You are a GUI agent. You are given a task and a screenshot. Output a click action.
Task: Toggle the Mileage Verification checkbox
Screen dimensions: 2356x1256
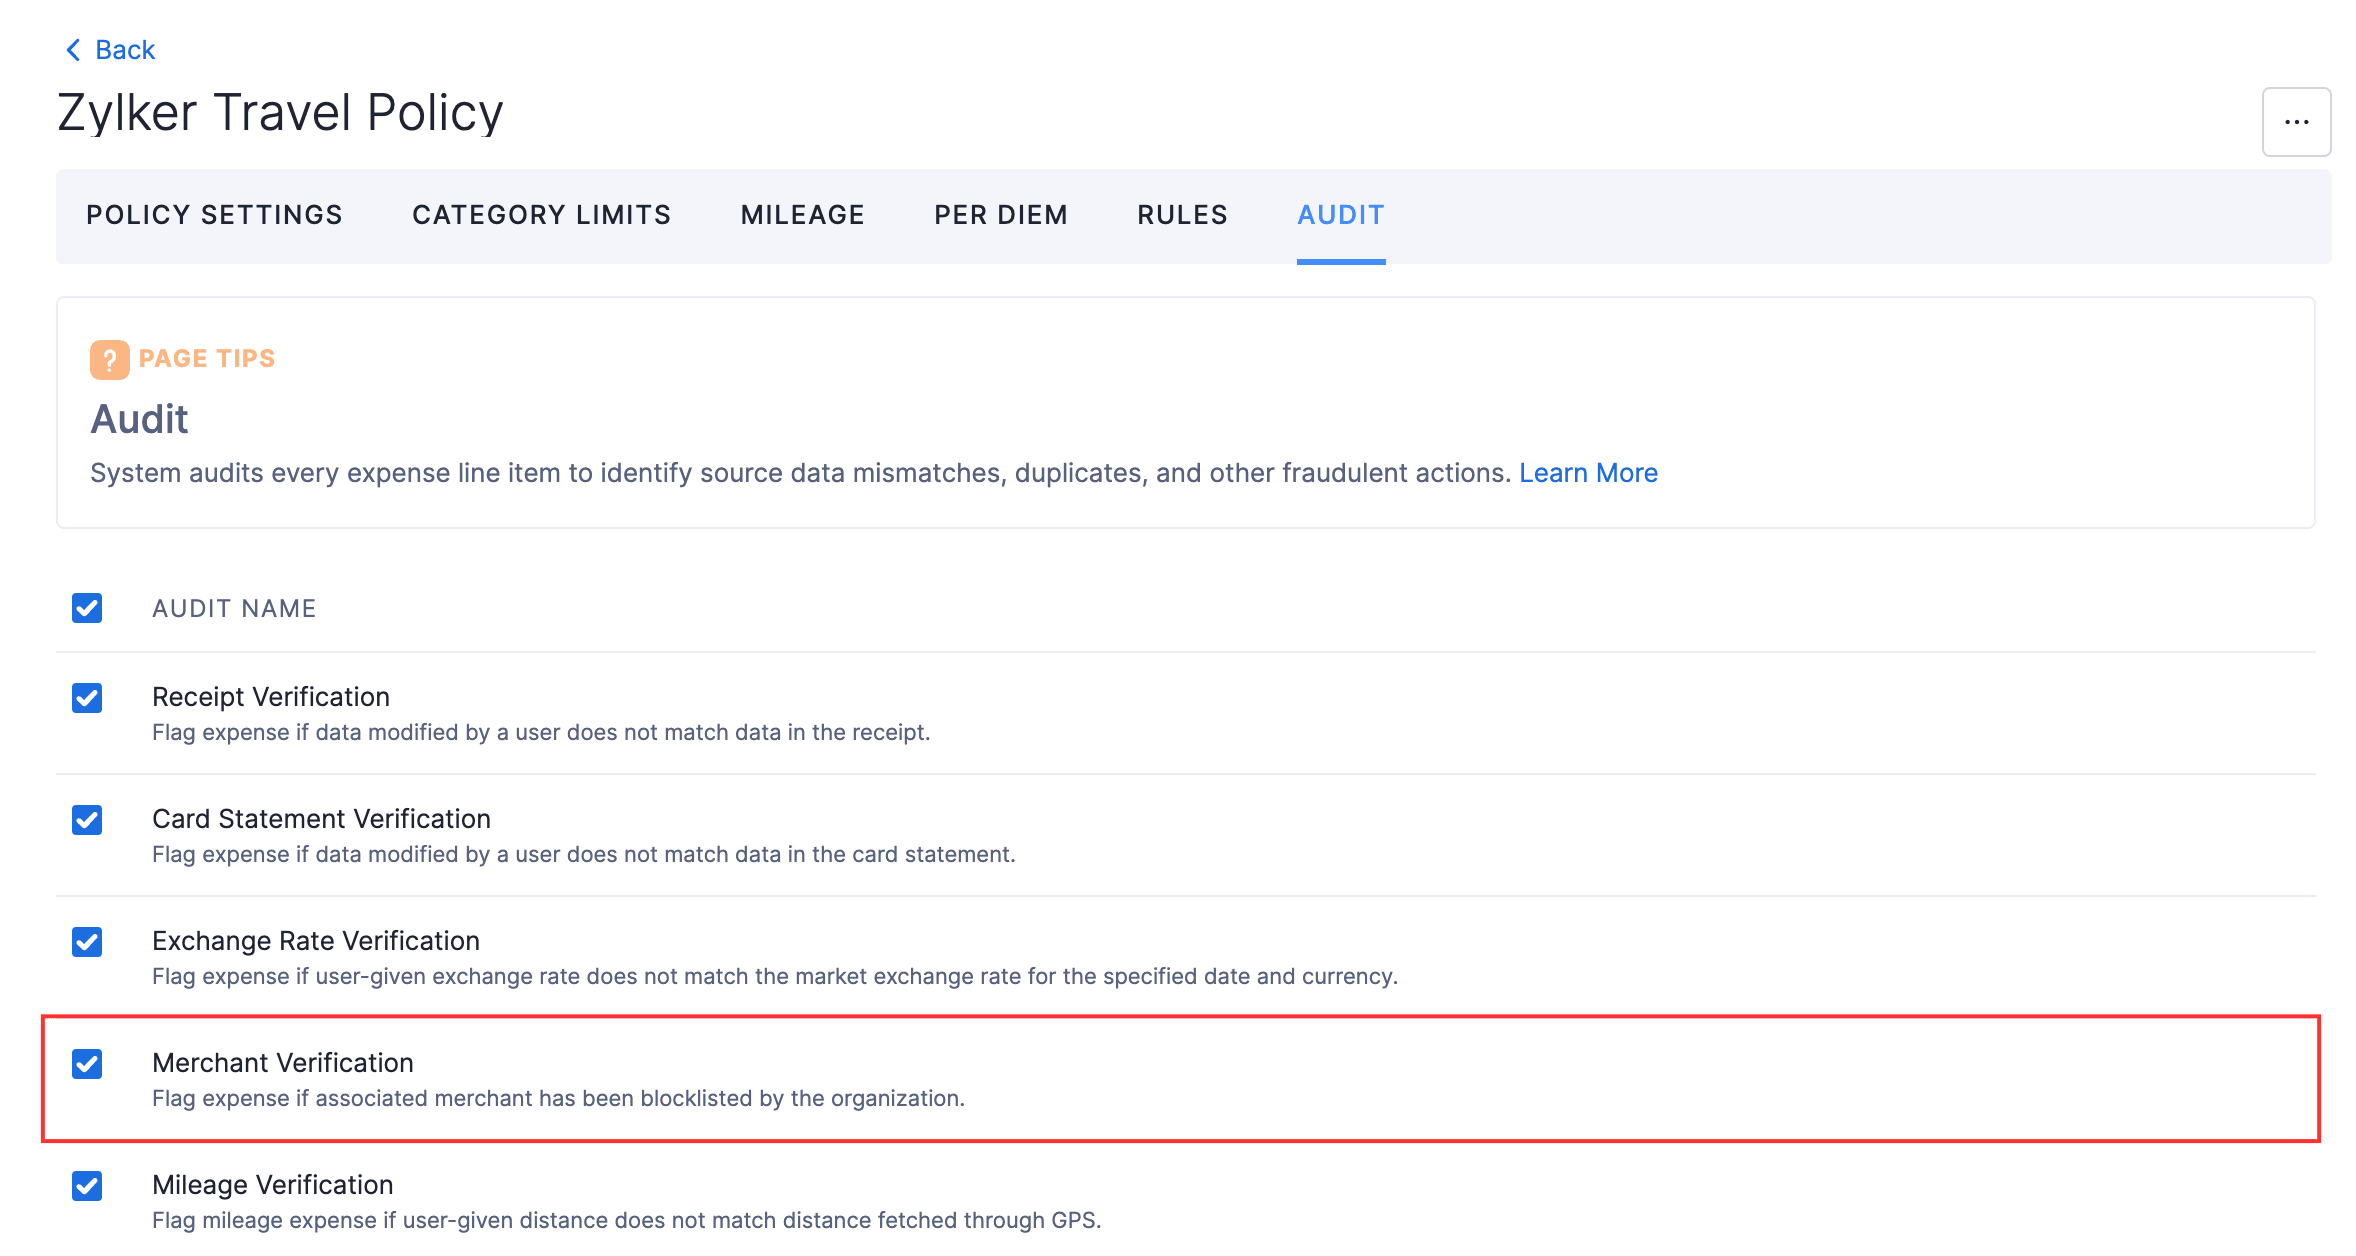(x=87, y=1186)
